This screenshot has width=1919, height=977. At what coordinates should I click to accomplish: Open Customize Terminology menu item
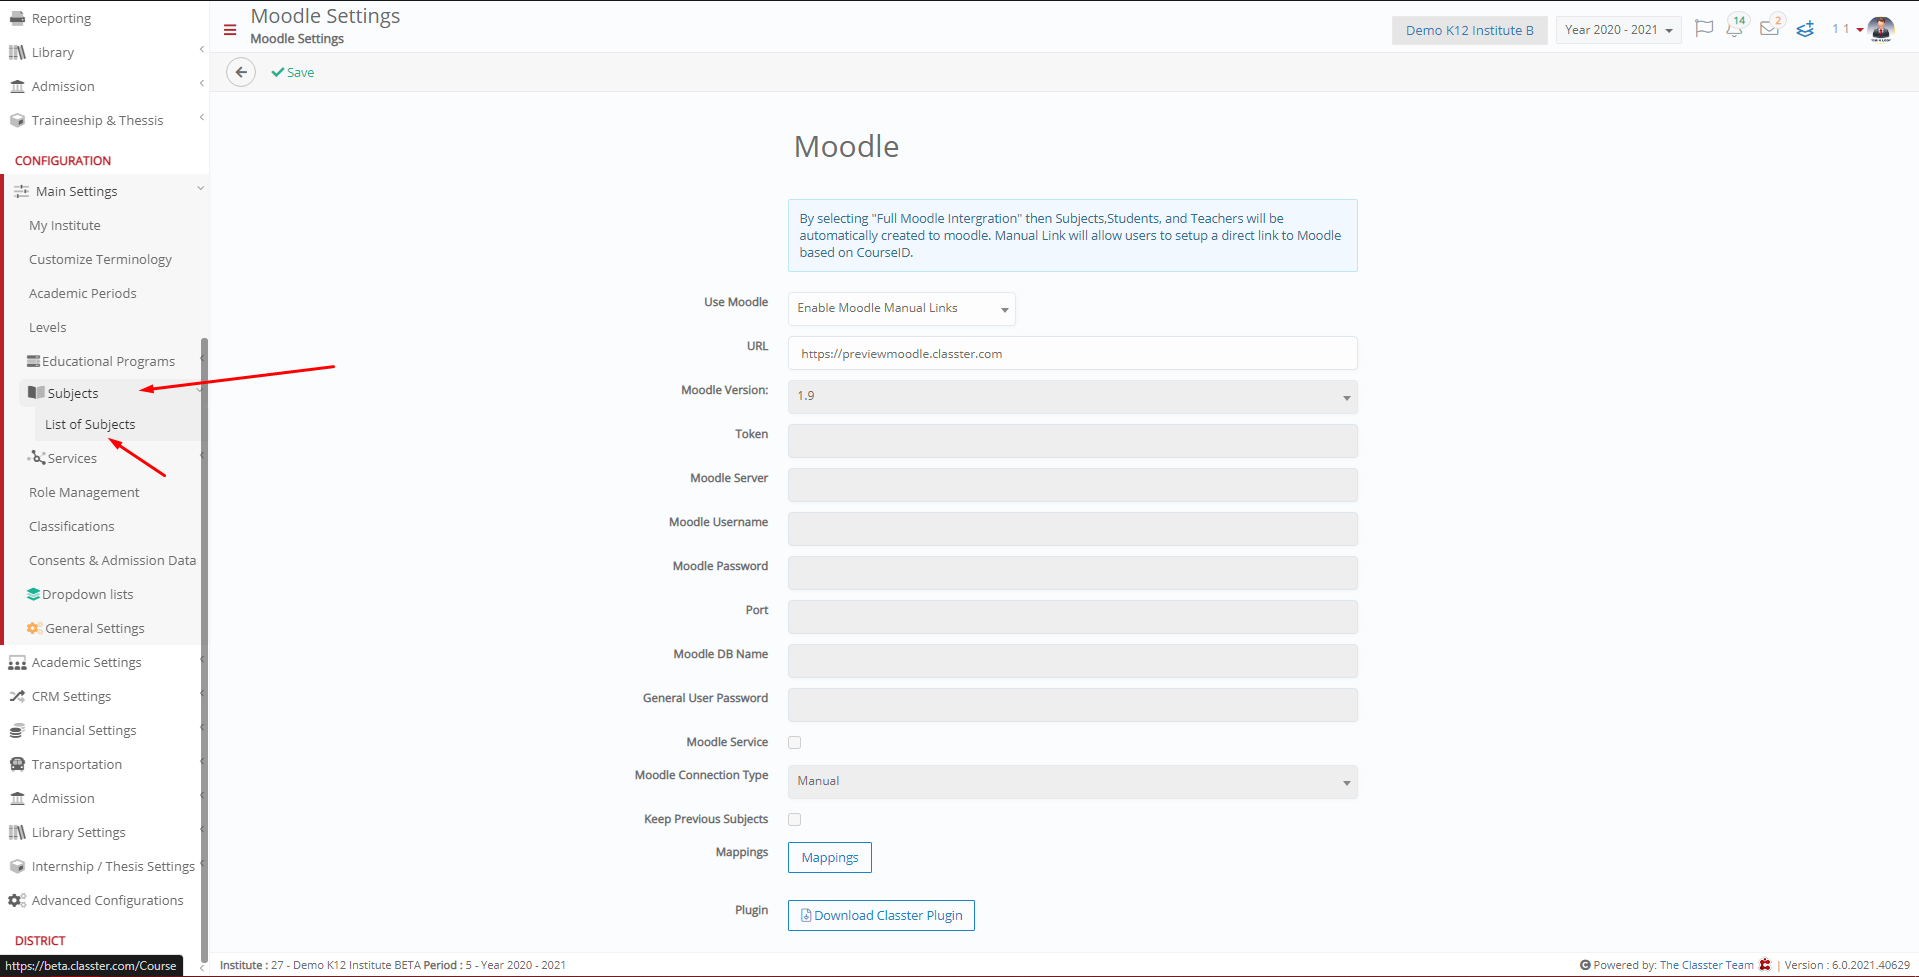[100, 259]
